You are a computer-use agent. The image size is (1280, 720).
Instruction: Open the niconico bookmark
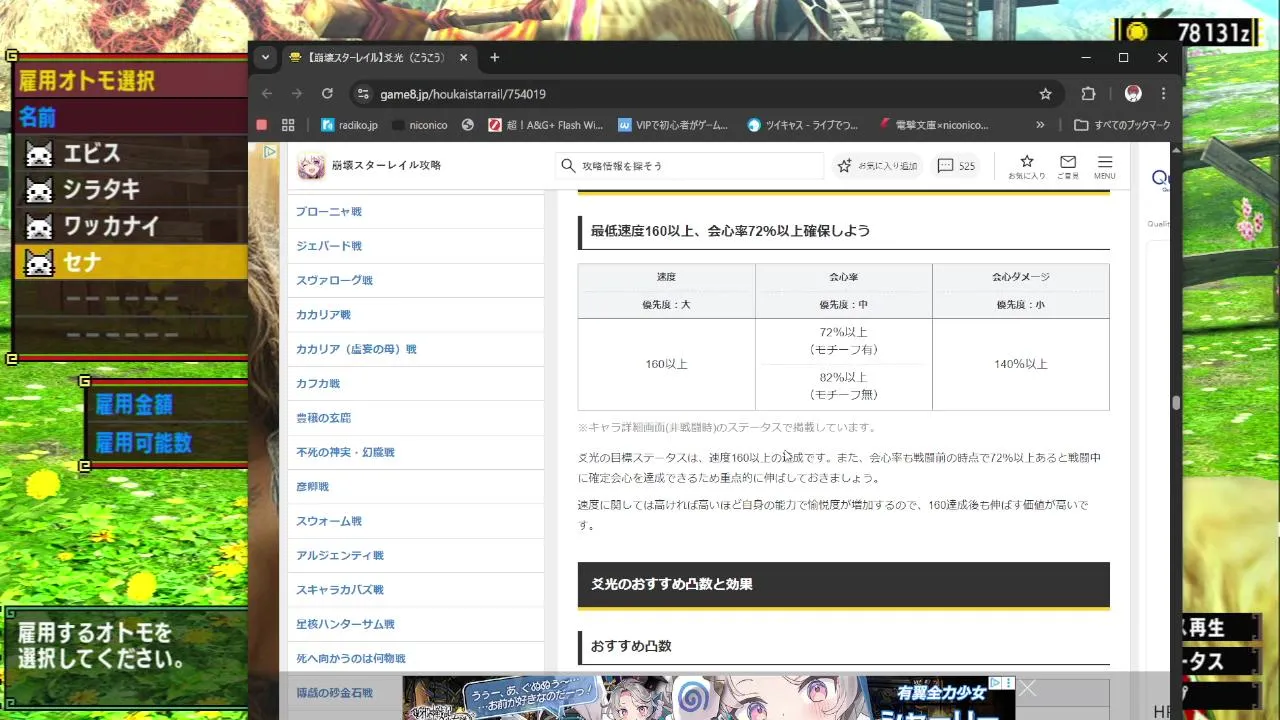click(x=419, y=125)
